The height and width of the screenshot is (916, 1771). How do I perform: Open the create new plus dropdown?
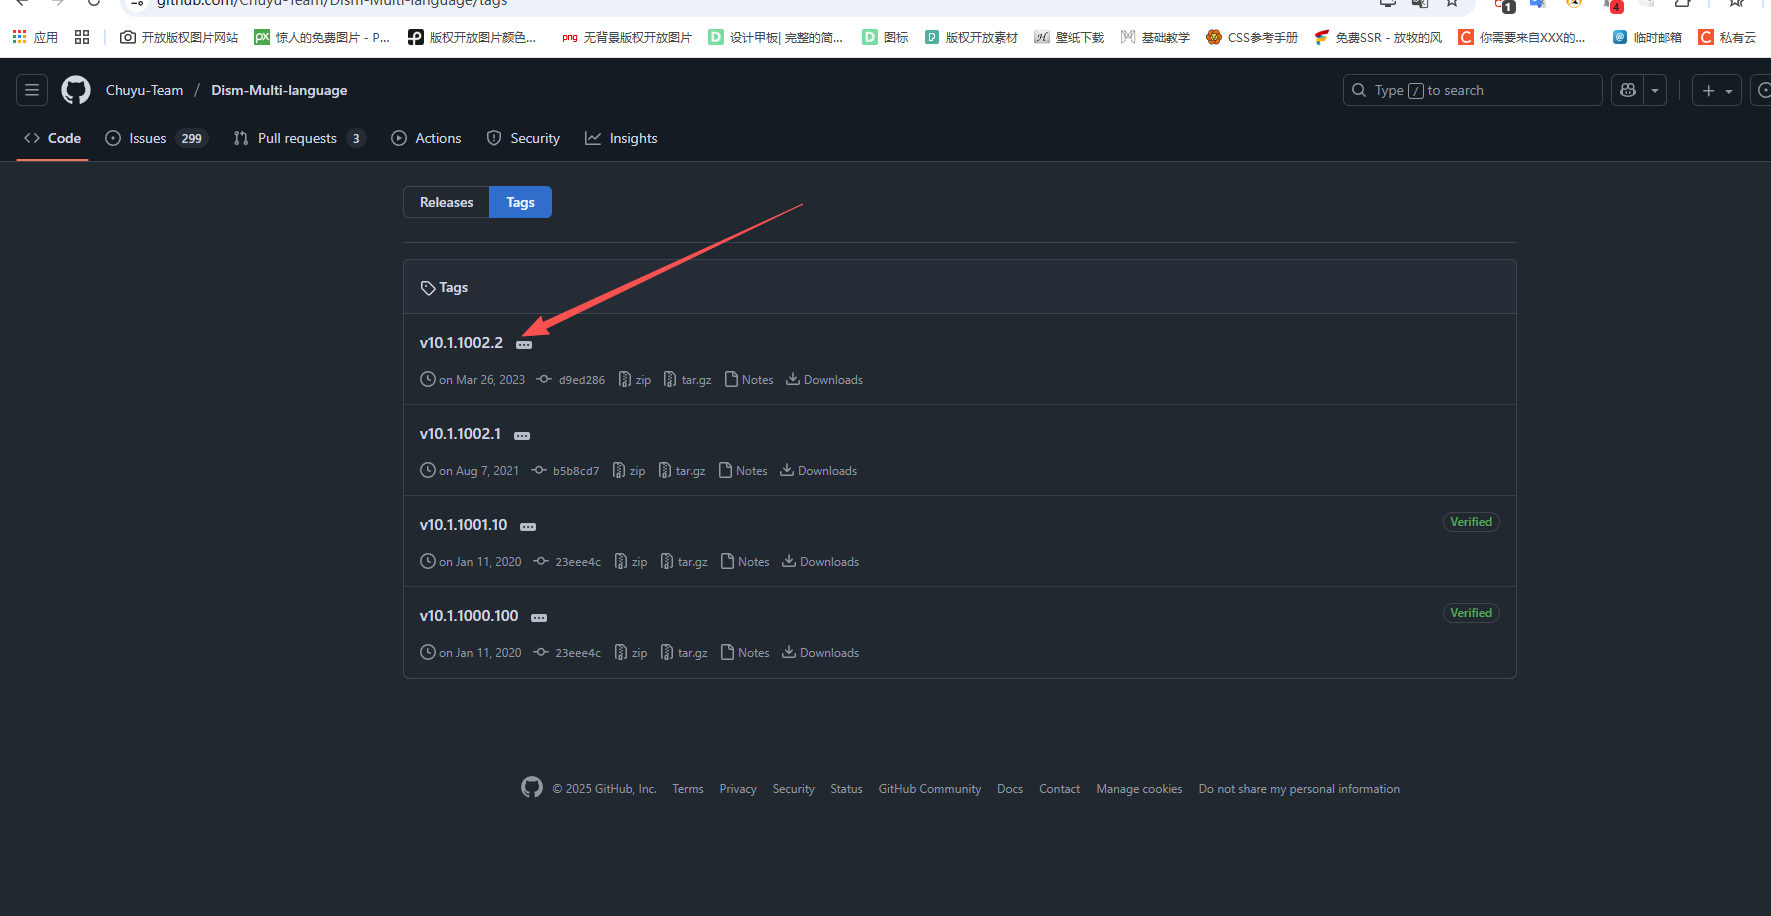click(x=1716, y=90)
